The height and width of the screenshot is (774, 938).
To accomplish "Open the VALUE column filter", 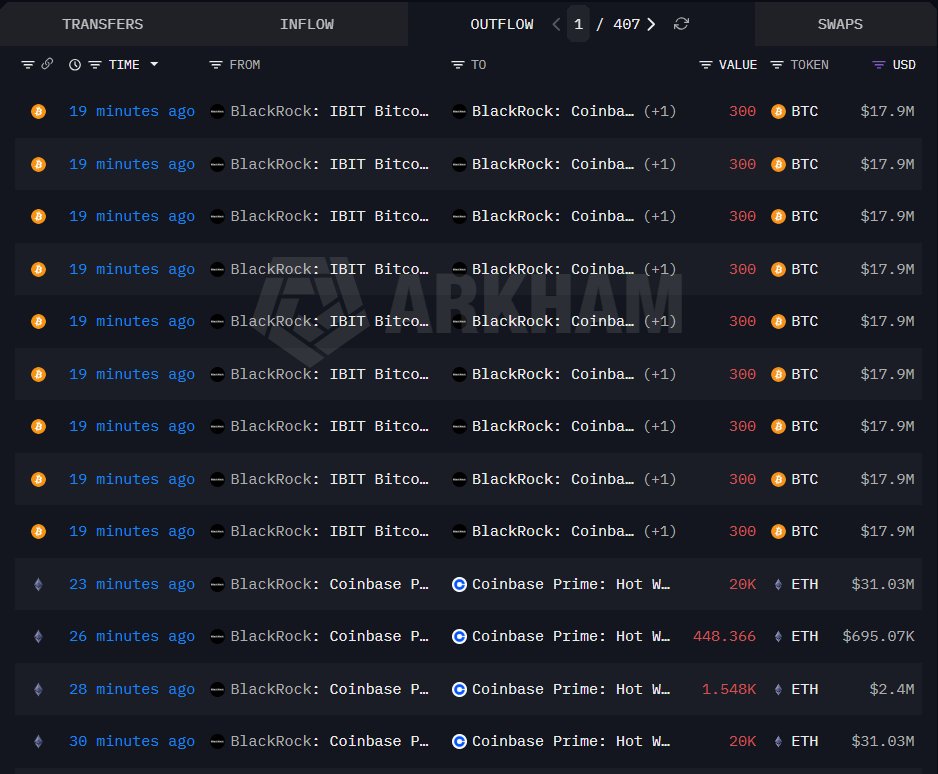I will tap(706, 65).
